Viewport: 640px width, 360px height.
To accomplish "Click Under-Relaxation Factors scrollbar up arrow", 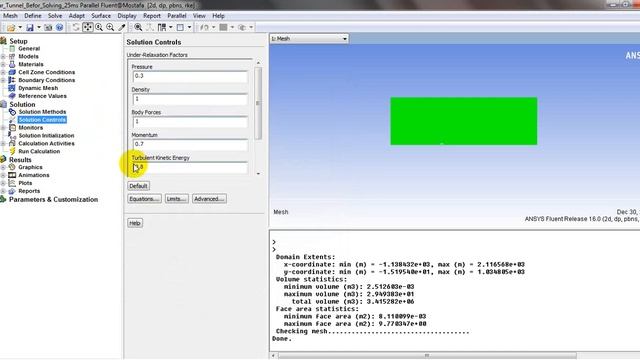I will pos(258,63).
